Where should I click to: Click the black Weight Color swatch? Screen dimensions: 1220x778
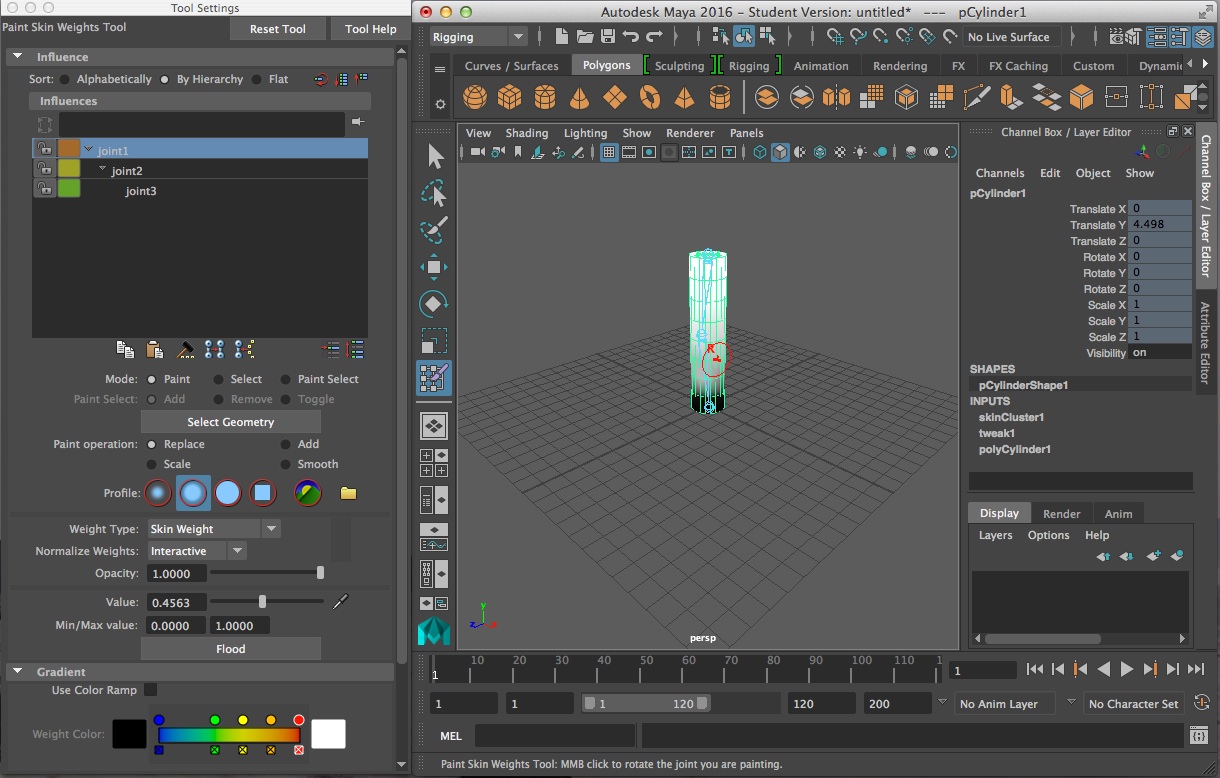coord(130,734)
